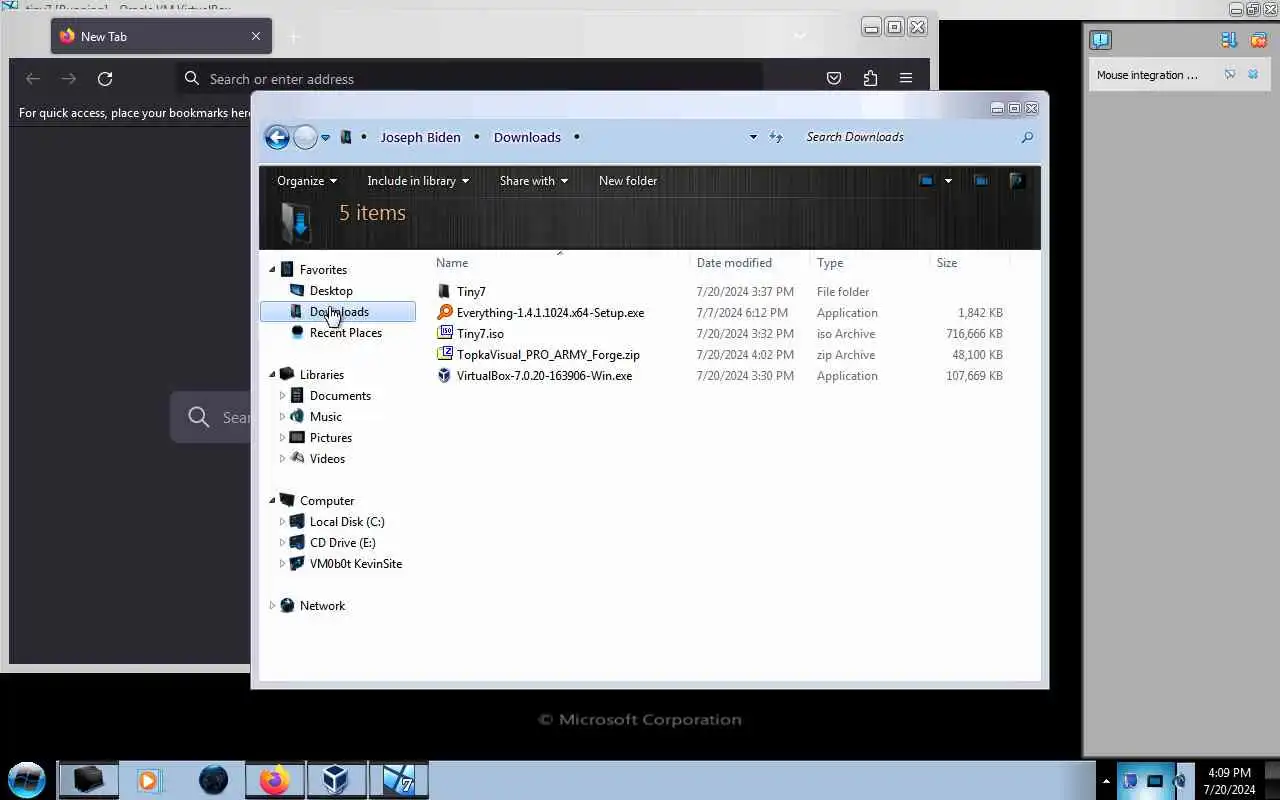The width and height of the screenshot is (1280, 800).
Task: Expand the Music library
Action: coord(282,417)
